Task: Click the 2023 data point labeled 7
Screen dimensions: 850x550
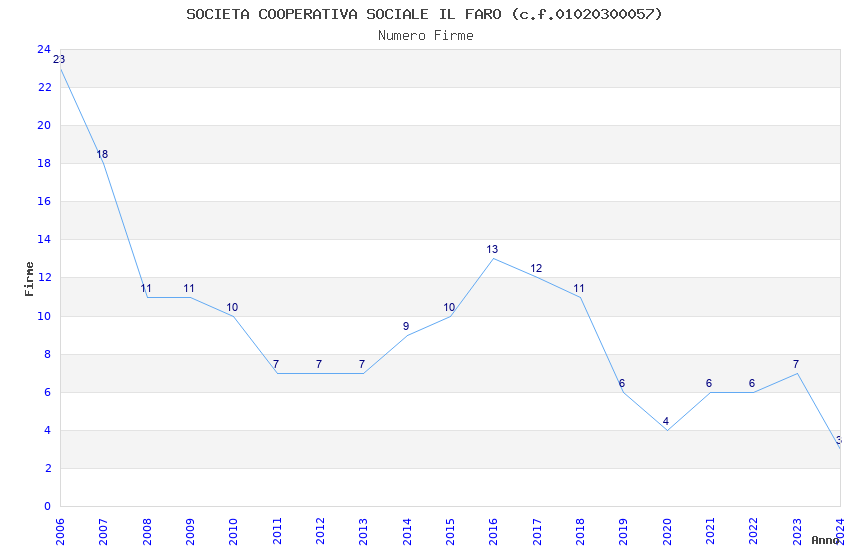Action: tap(796, 364)
